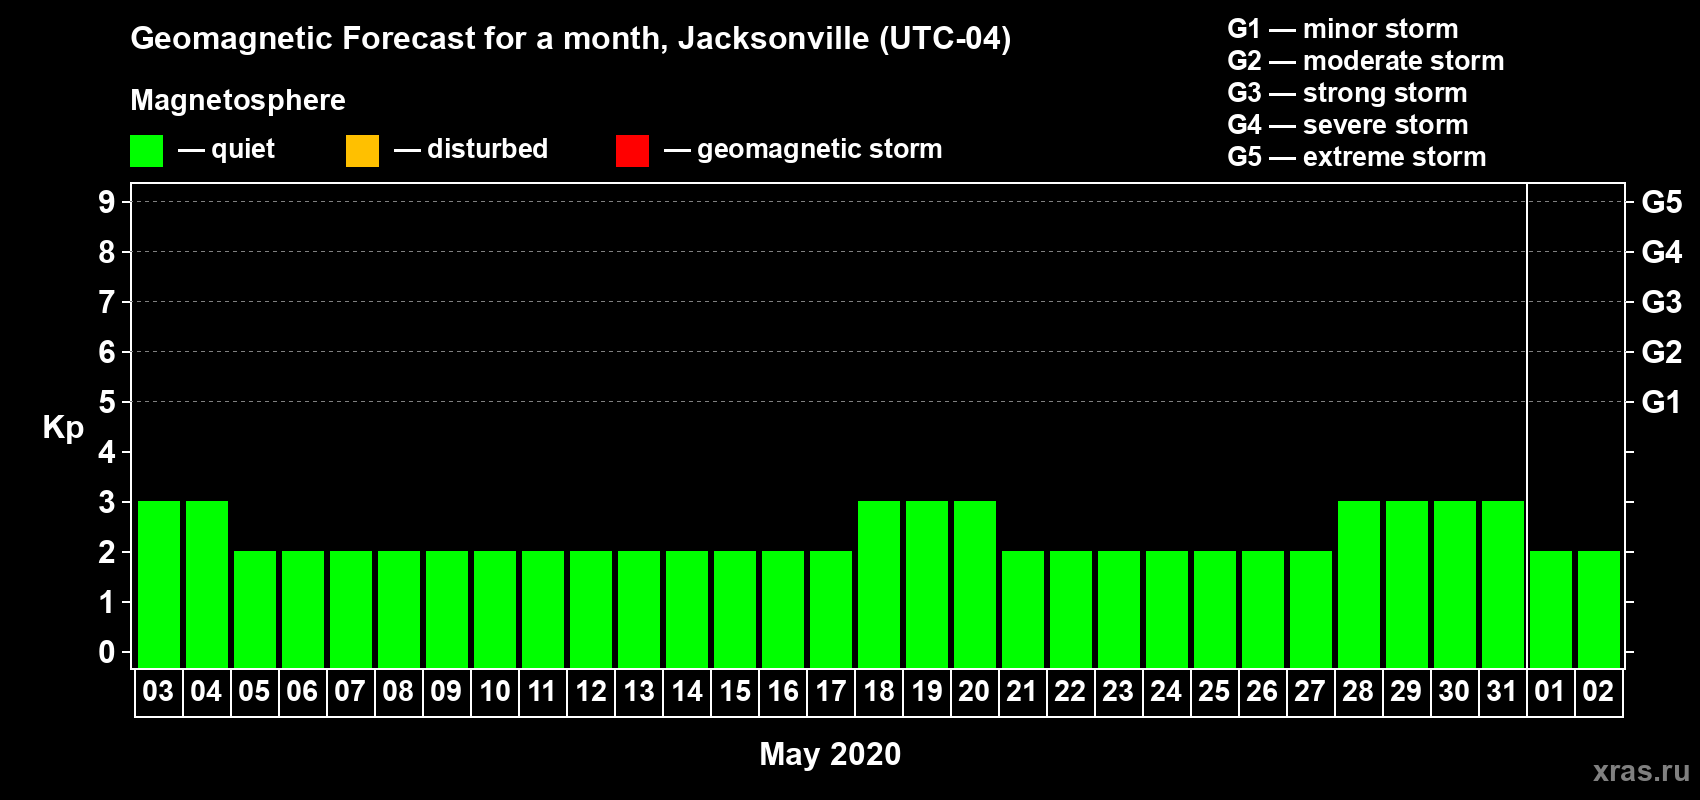Click the bar for day 28

(1359, 584)
